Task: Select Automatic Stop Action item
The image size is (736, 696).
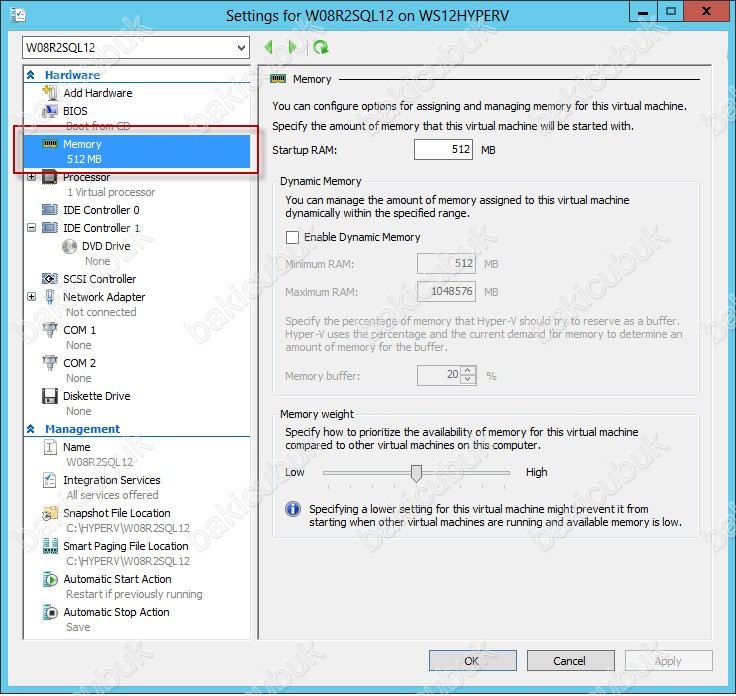Action: pos(116,612)
